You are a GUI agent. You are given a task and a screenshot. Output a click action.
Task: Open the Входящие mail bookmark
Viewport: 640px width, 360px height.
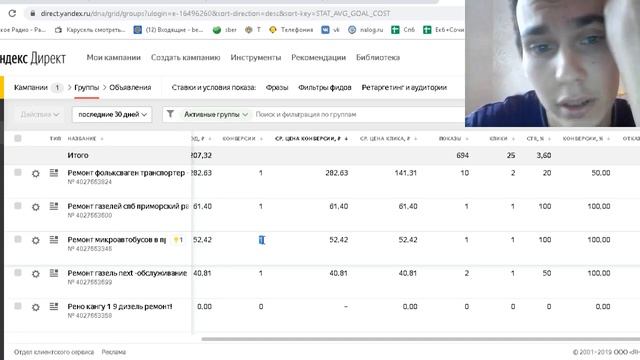click(168, 30)
